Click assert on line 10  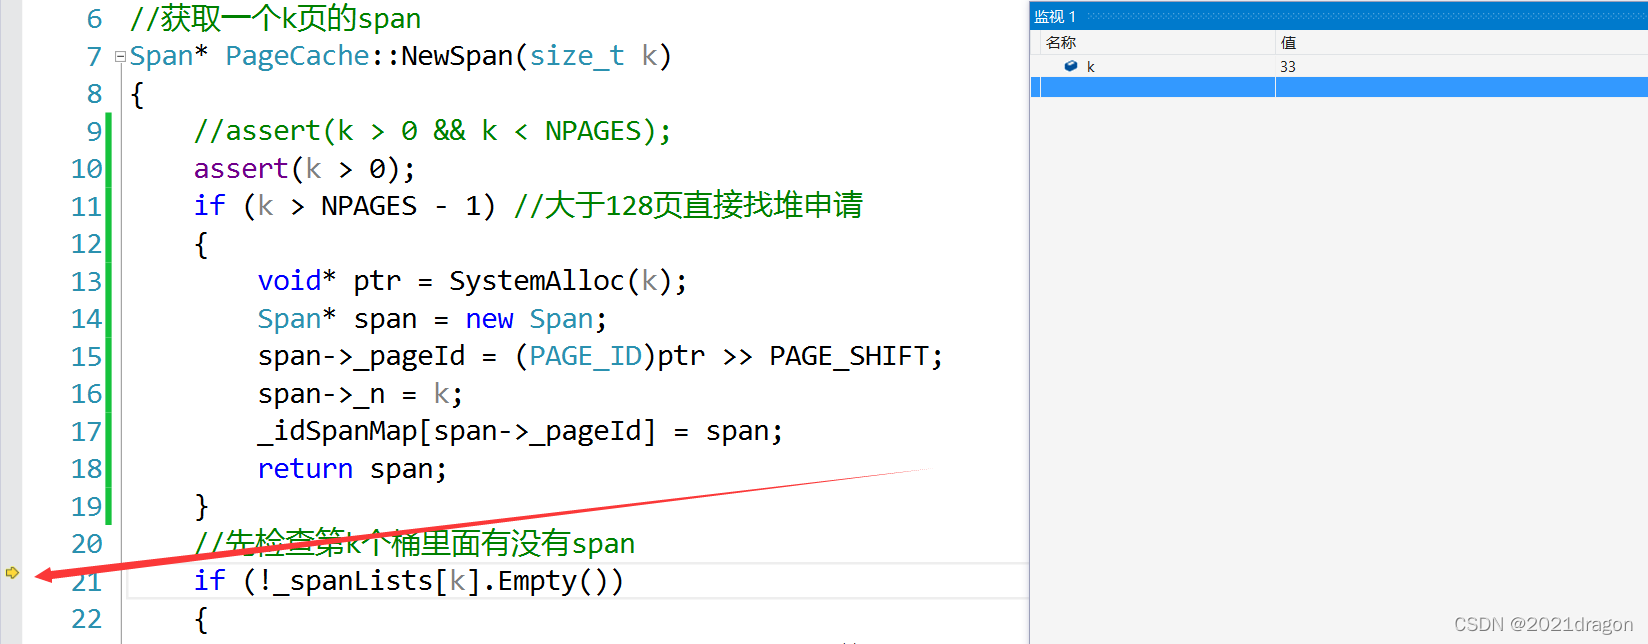pos(241,169)
